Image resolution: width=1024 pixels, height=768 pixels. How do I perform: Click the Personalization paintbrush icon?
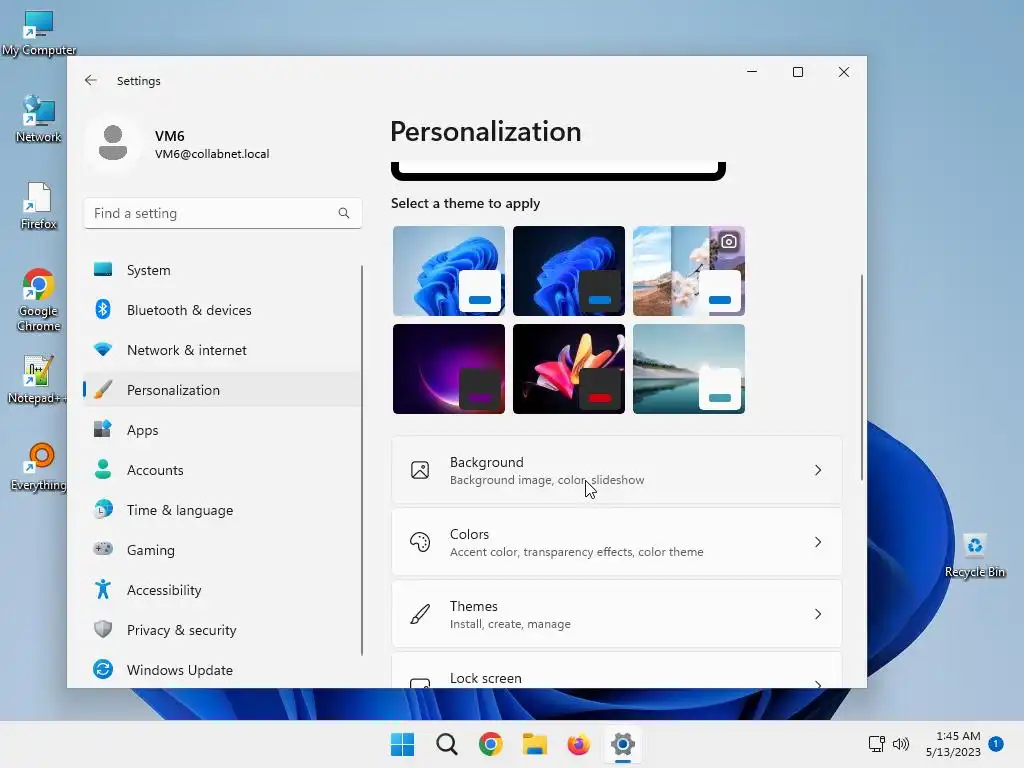(103, 390)
